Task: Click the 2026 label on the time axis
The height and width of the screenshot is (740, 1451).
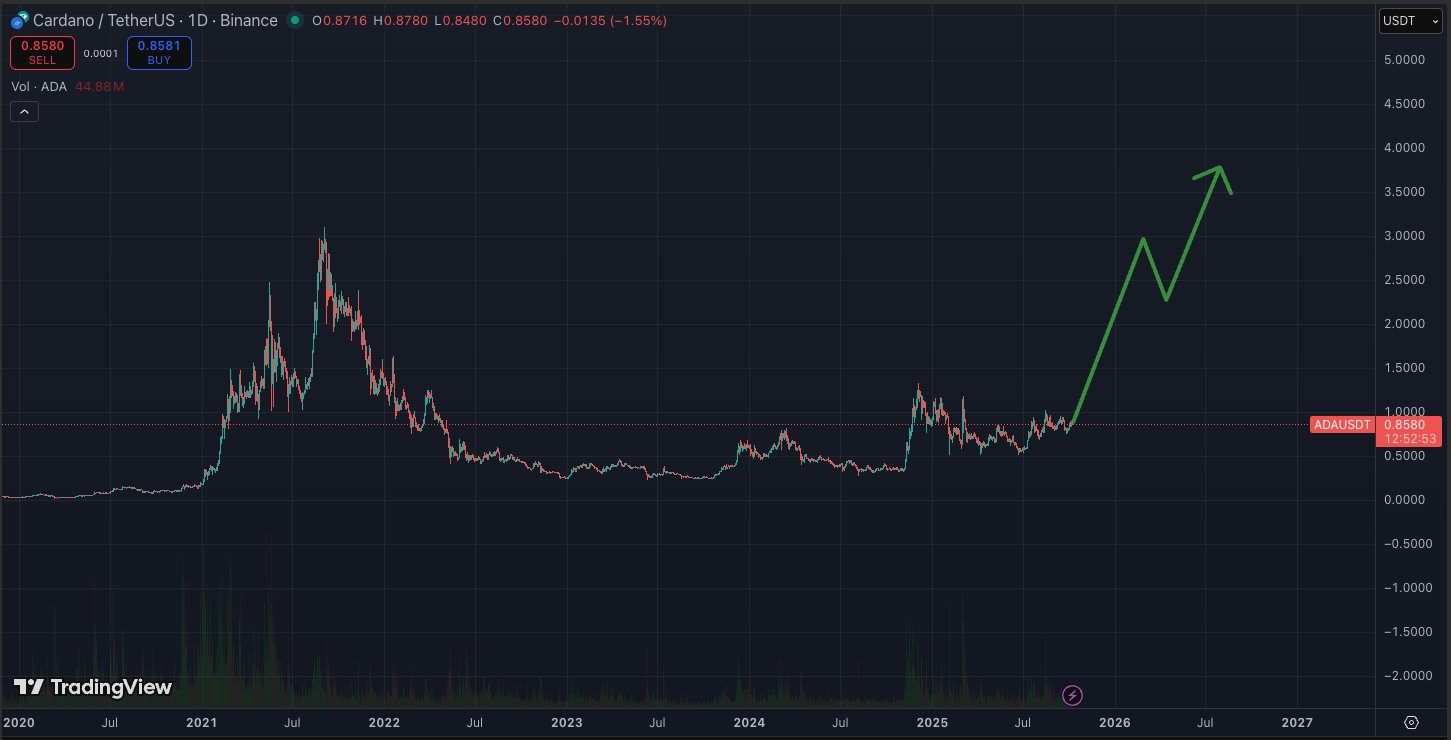Action: click(x=1114, y=722)
